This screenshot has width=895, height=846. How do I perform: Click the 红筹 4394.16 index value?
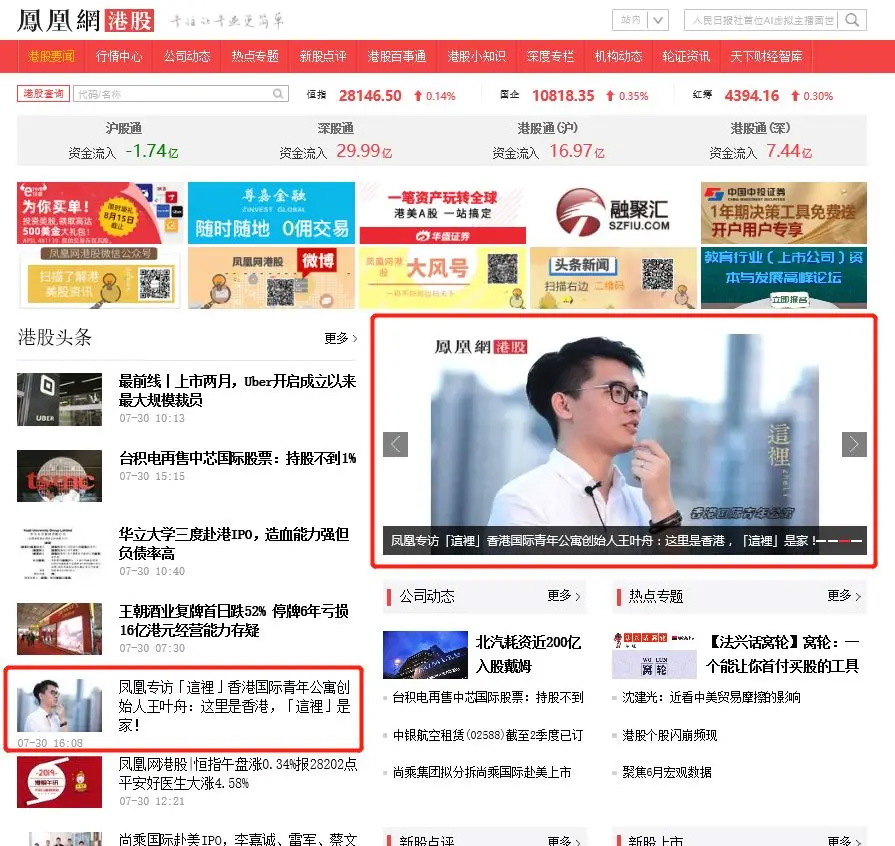point(751,95)
